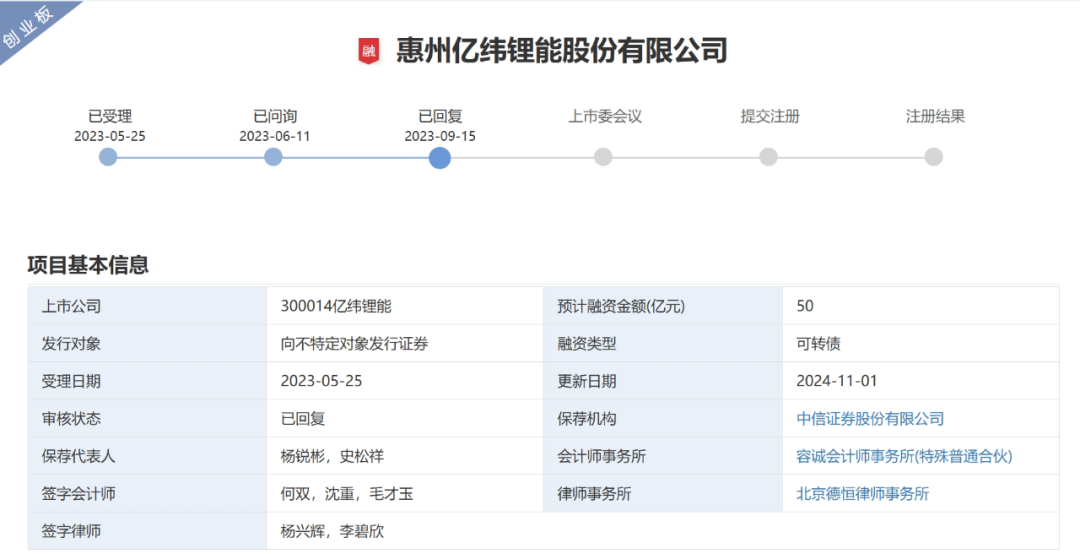Click the 发行对象 row label
Image resolution: width=1080 pixels, height=554 pixels.
pyautogui.click(x=71, y=344)
